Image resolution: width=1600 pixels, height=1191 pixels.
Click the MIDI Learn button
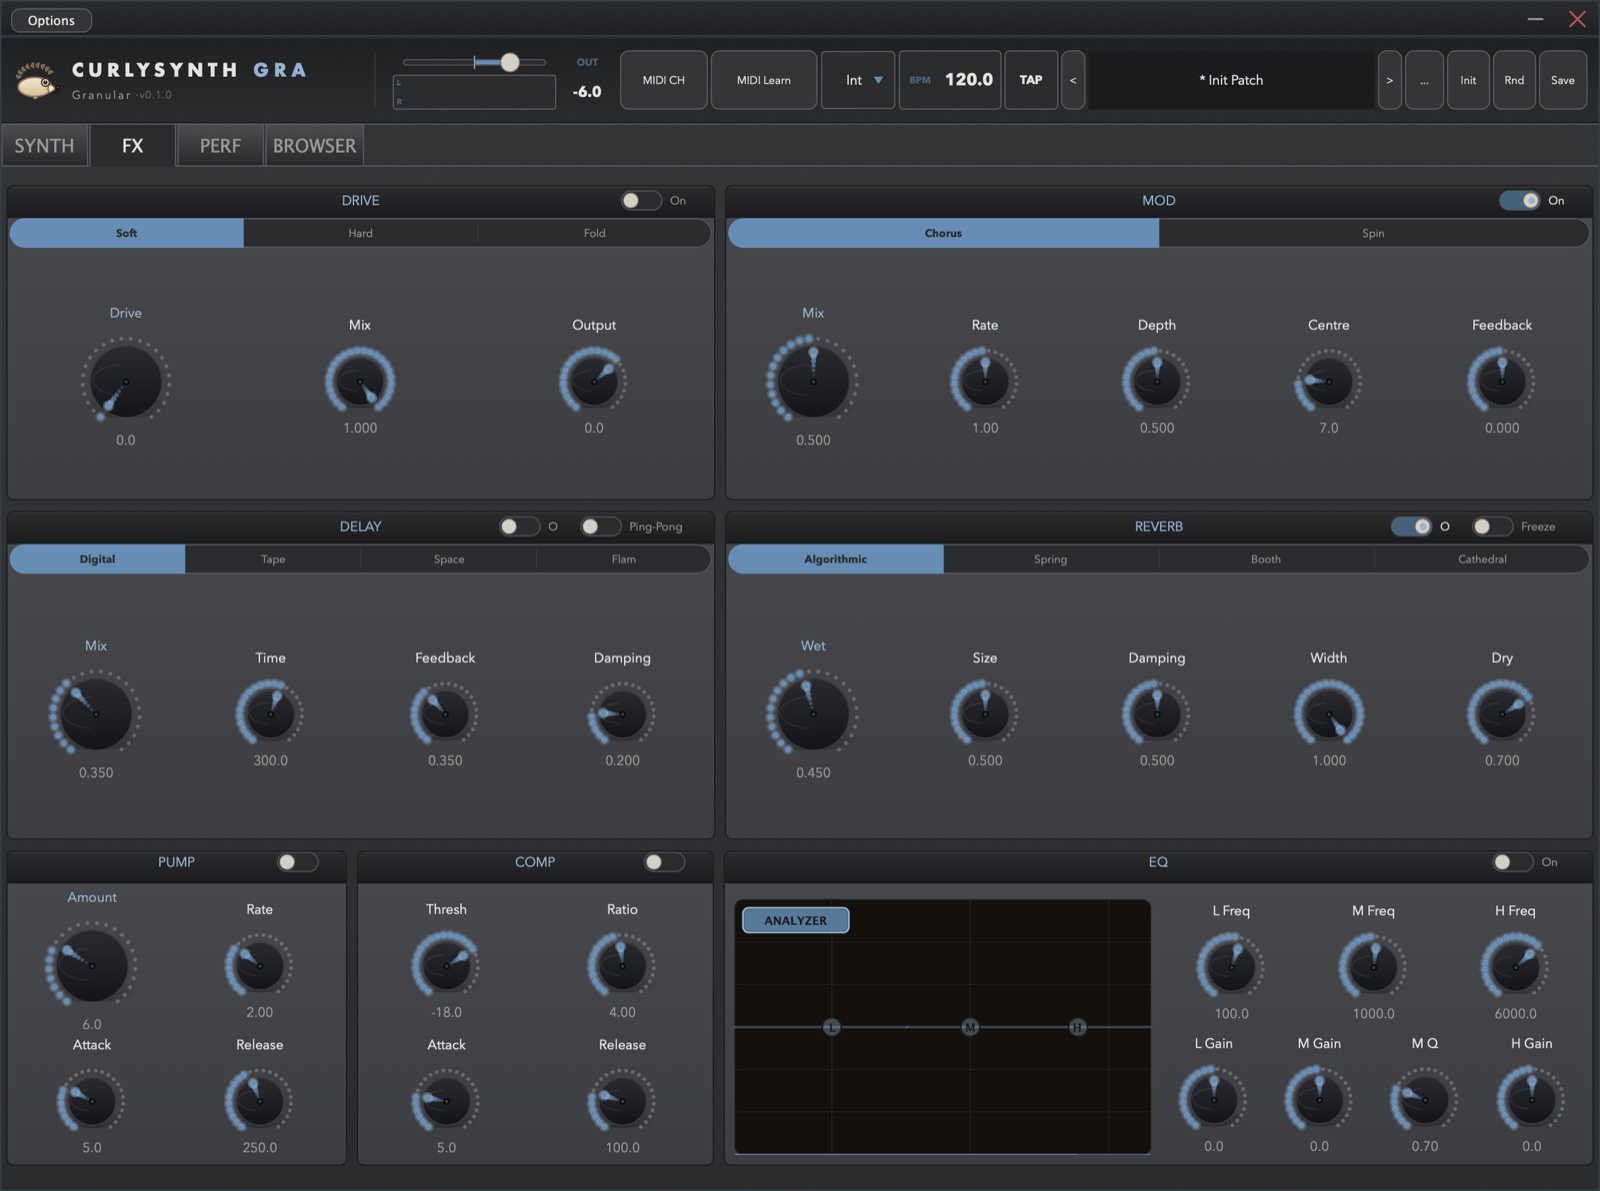click(x=764, y=80)
